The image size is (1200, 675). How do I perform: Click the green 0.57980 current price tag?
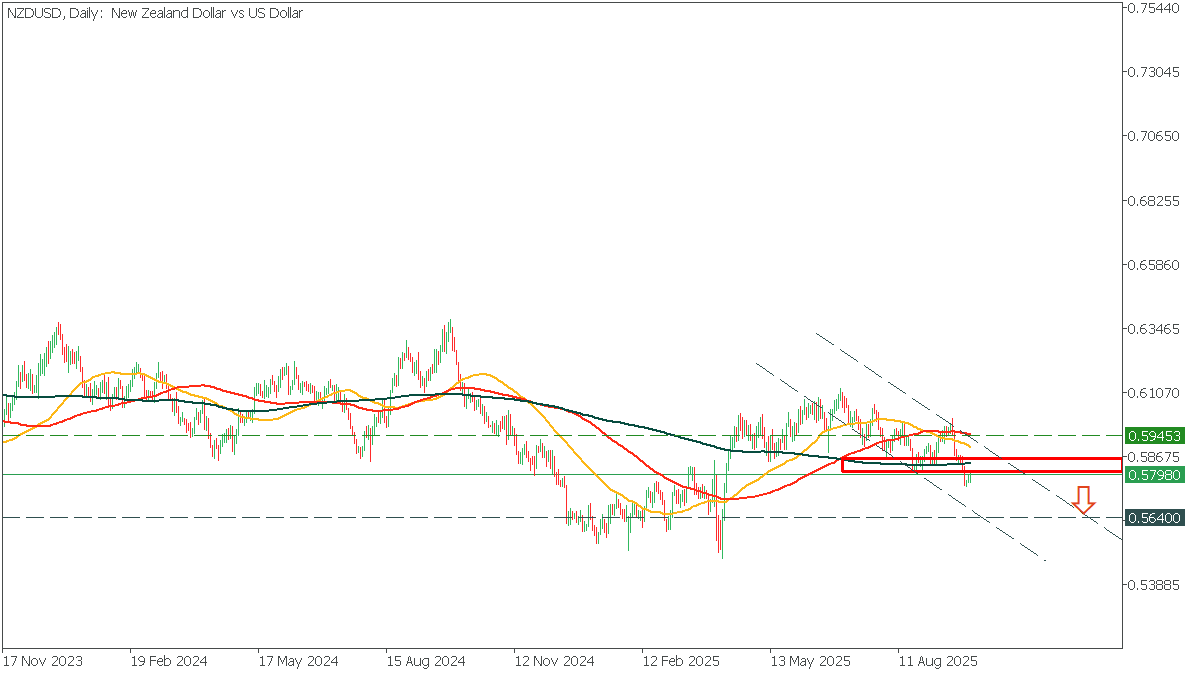point(1154,475)
